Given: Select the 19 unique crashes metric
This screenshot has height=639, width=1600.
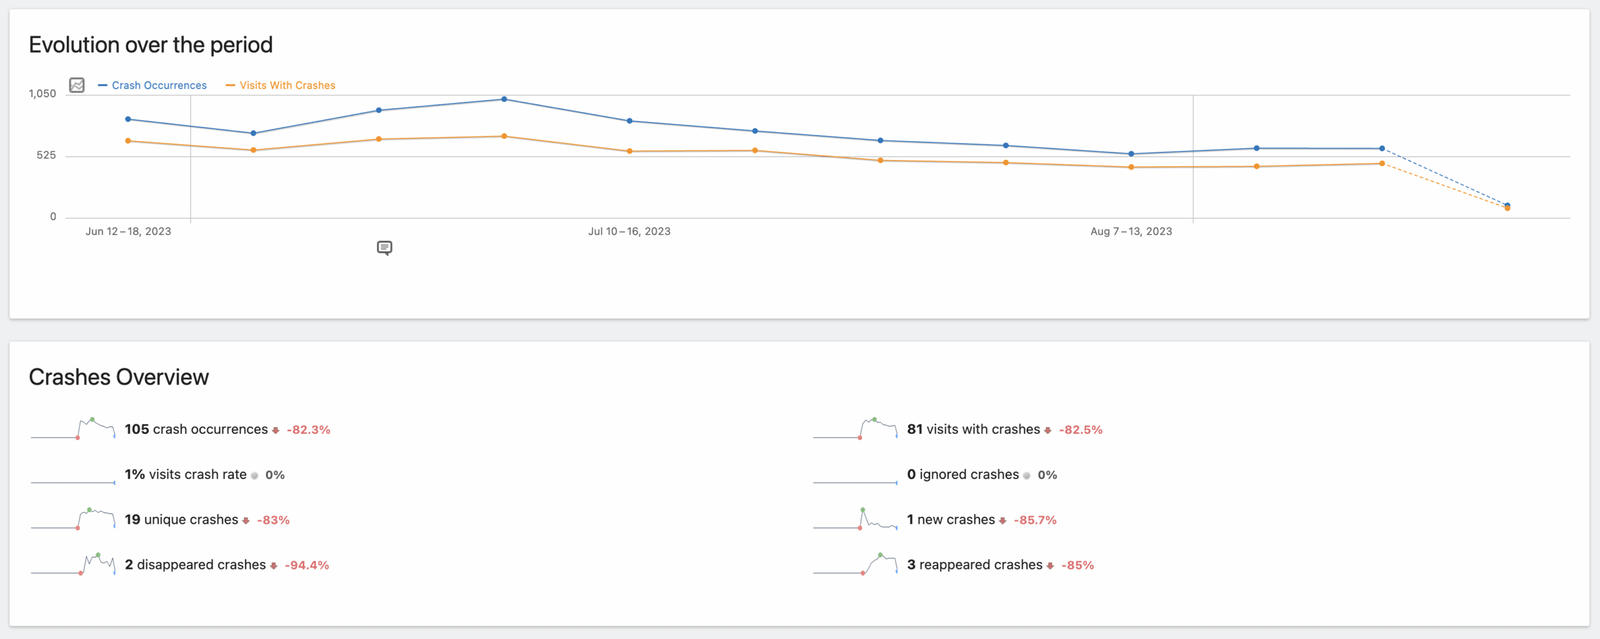Looking at the screenshot, I should click(181, 520).
